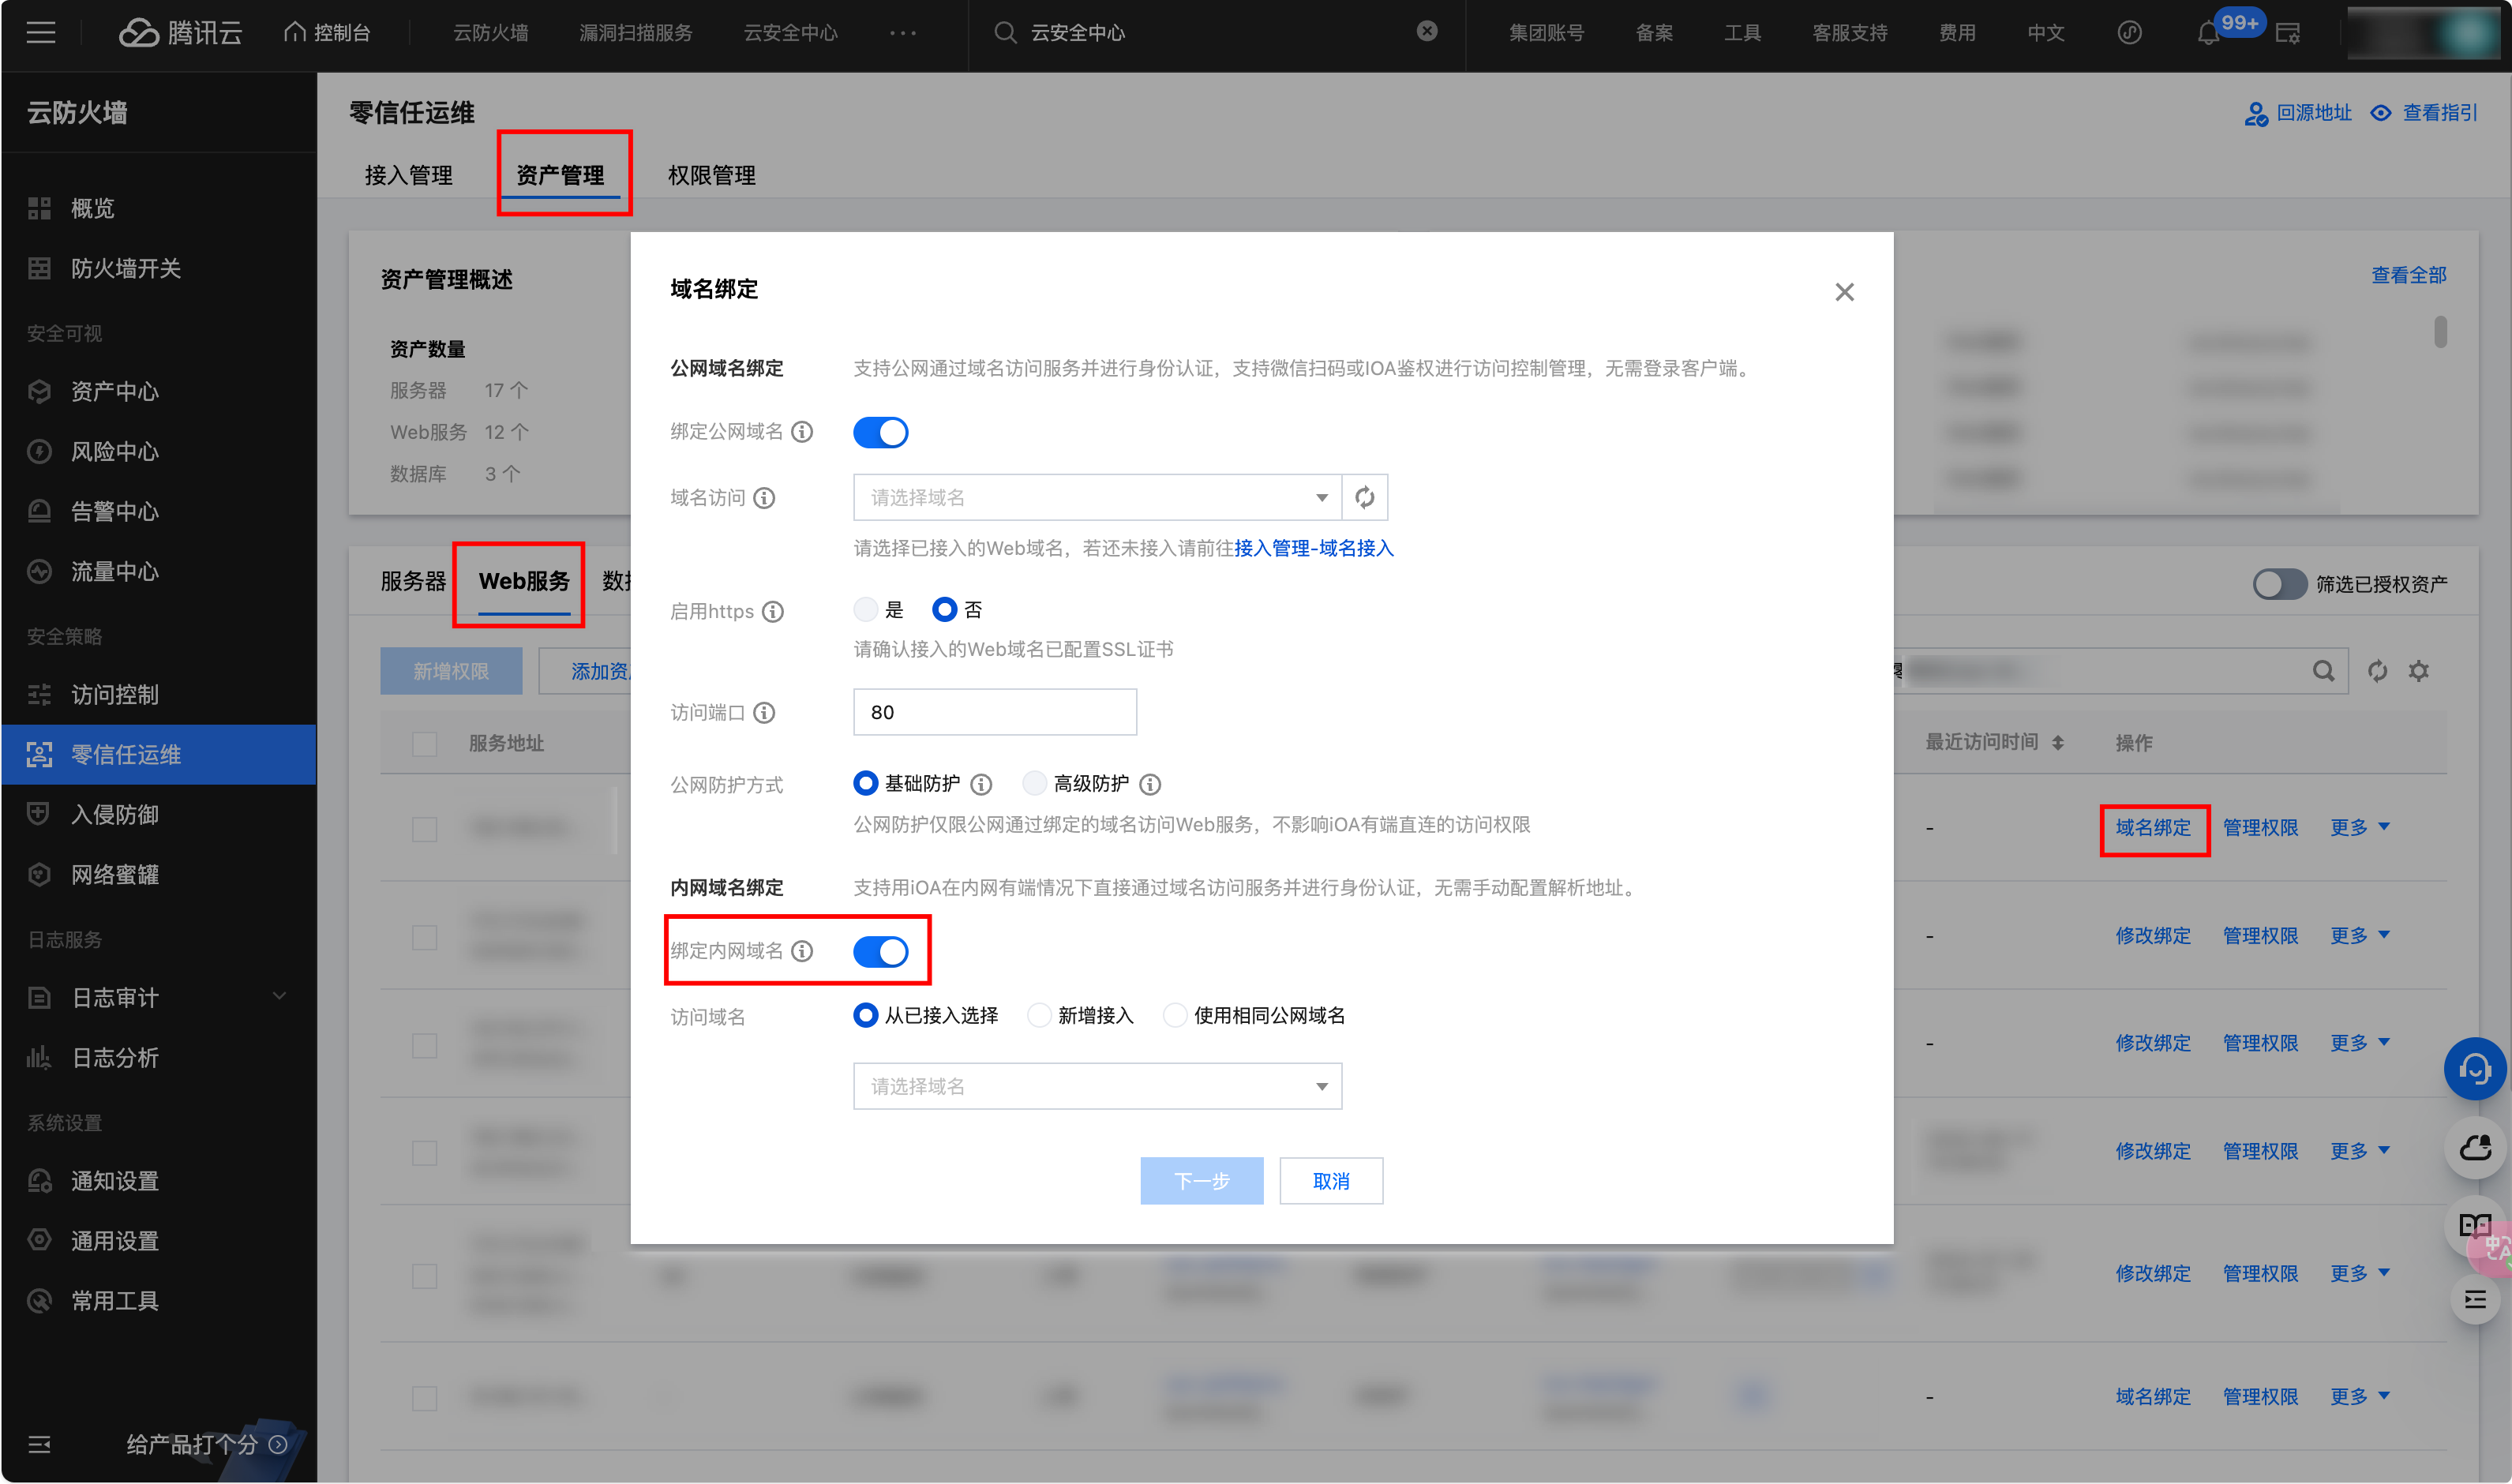Open 入侵防御 in the sidebar menu
2512x1484 pixels.
point(114,814)
